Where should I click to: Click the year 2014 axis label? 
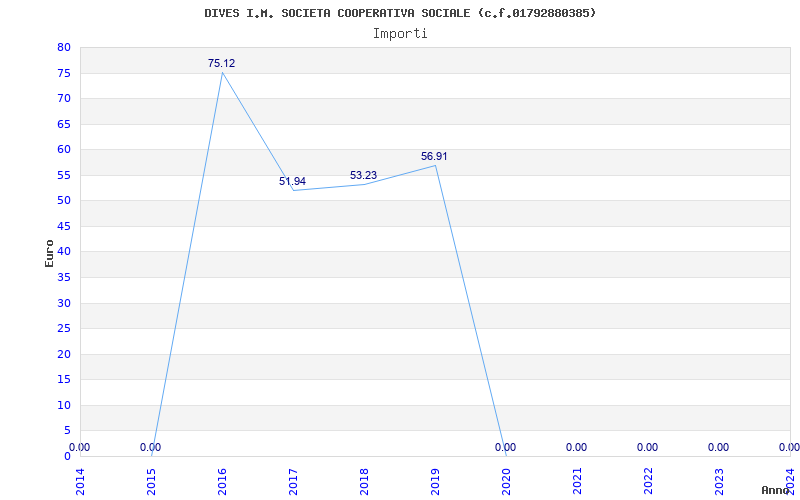(x=80, y=482)
